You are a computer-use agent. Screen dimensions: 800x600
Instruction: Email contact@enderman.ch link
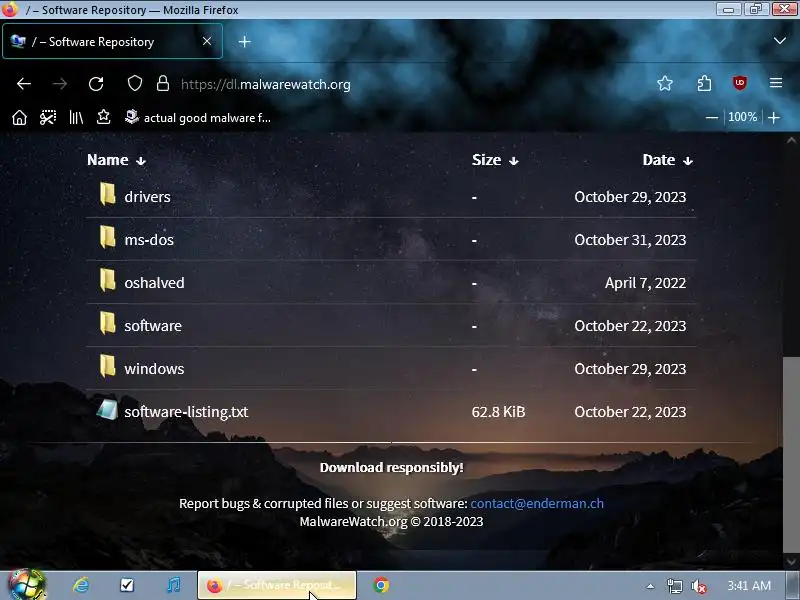point(537,504)
